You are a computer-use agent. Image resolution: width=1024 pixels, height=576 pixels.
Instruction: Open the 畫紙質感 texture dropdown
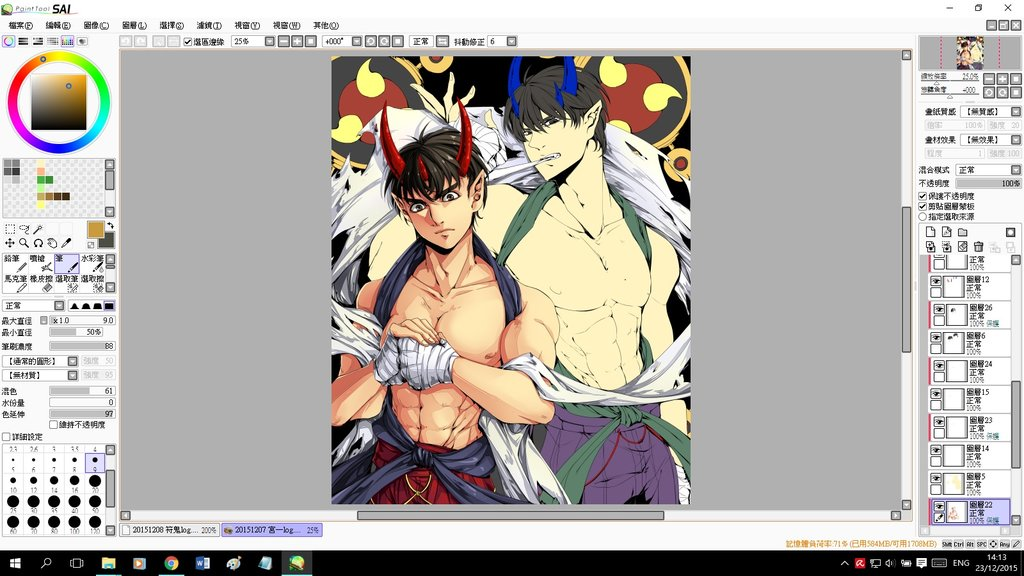[x=1016, y=112]
